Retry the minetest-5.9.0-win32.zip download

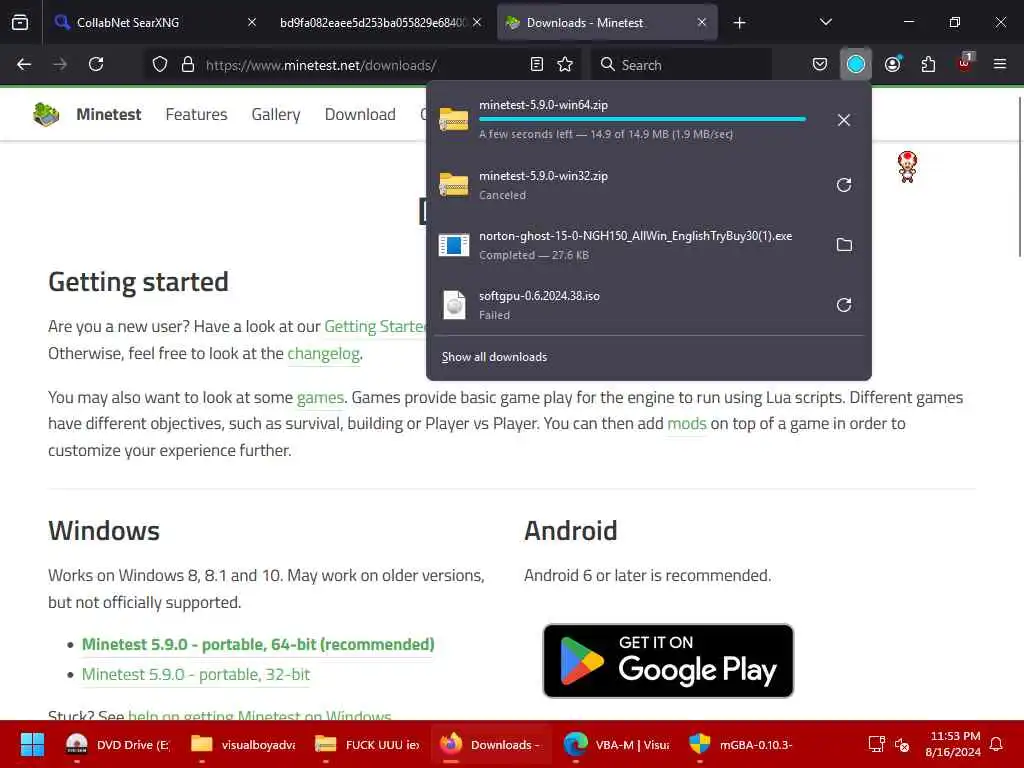[844, 185]
